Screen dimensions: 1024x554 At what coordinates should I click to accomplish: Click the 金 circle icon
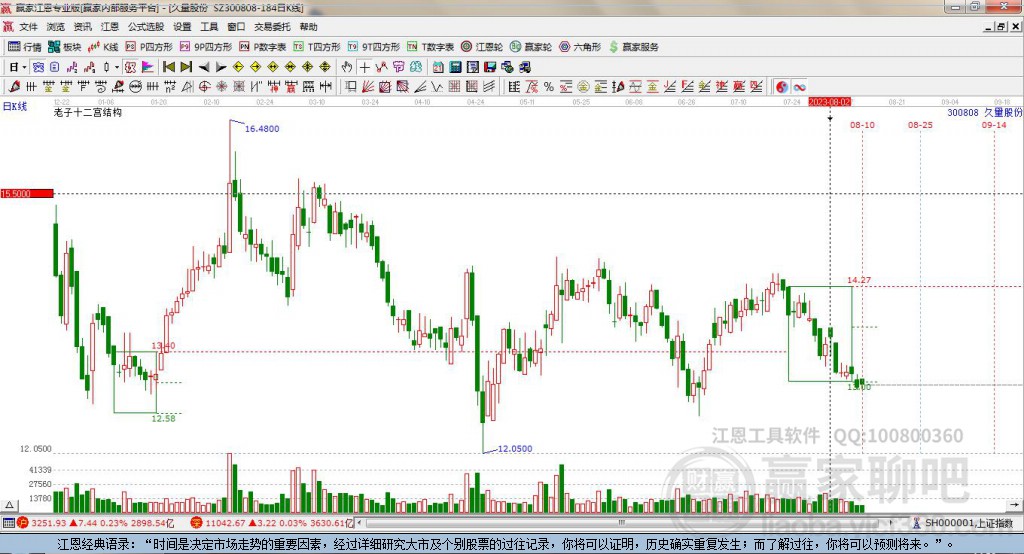click(583, 87)
